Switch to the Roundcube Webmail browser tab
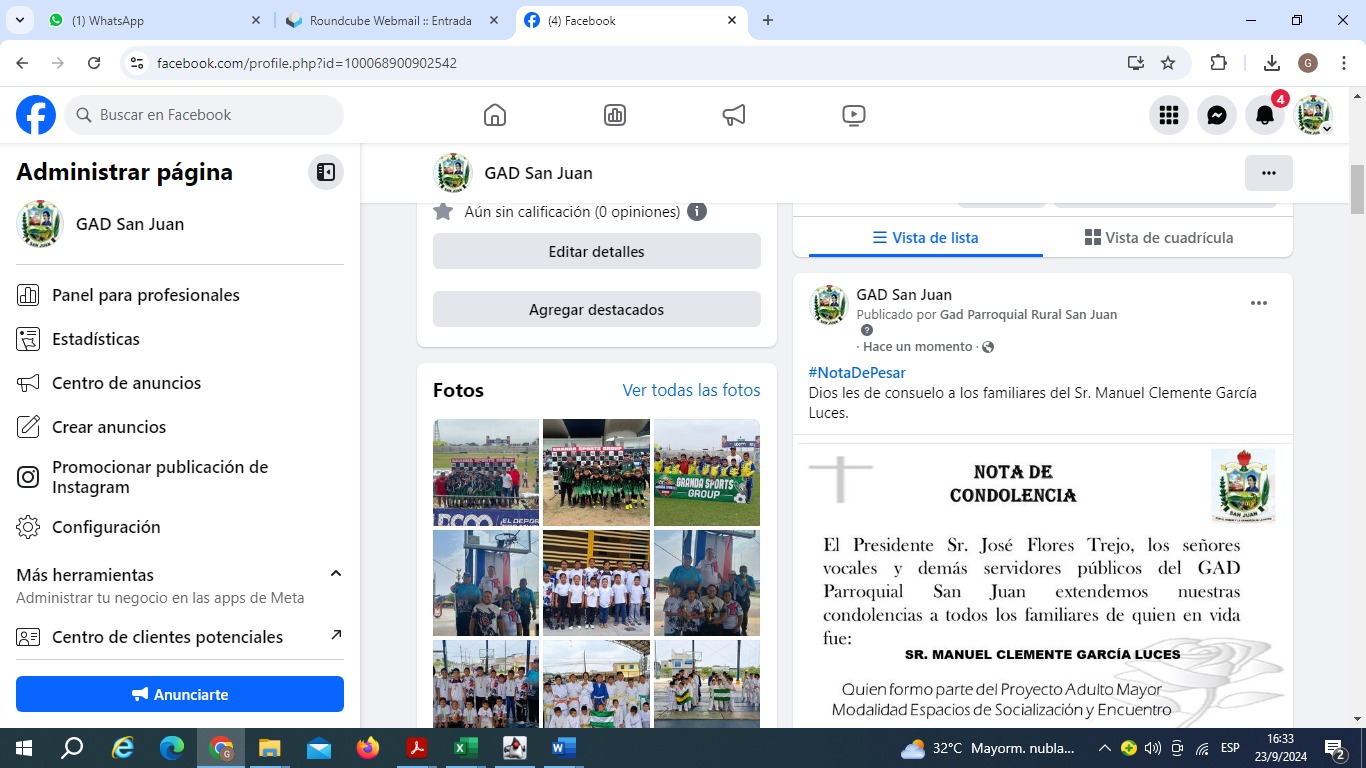The width and height of the screenshot is (1366, 768). 390,20
